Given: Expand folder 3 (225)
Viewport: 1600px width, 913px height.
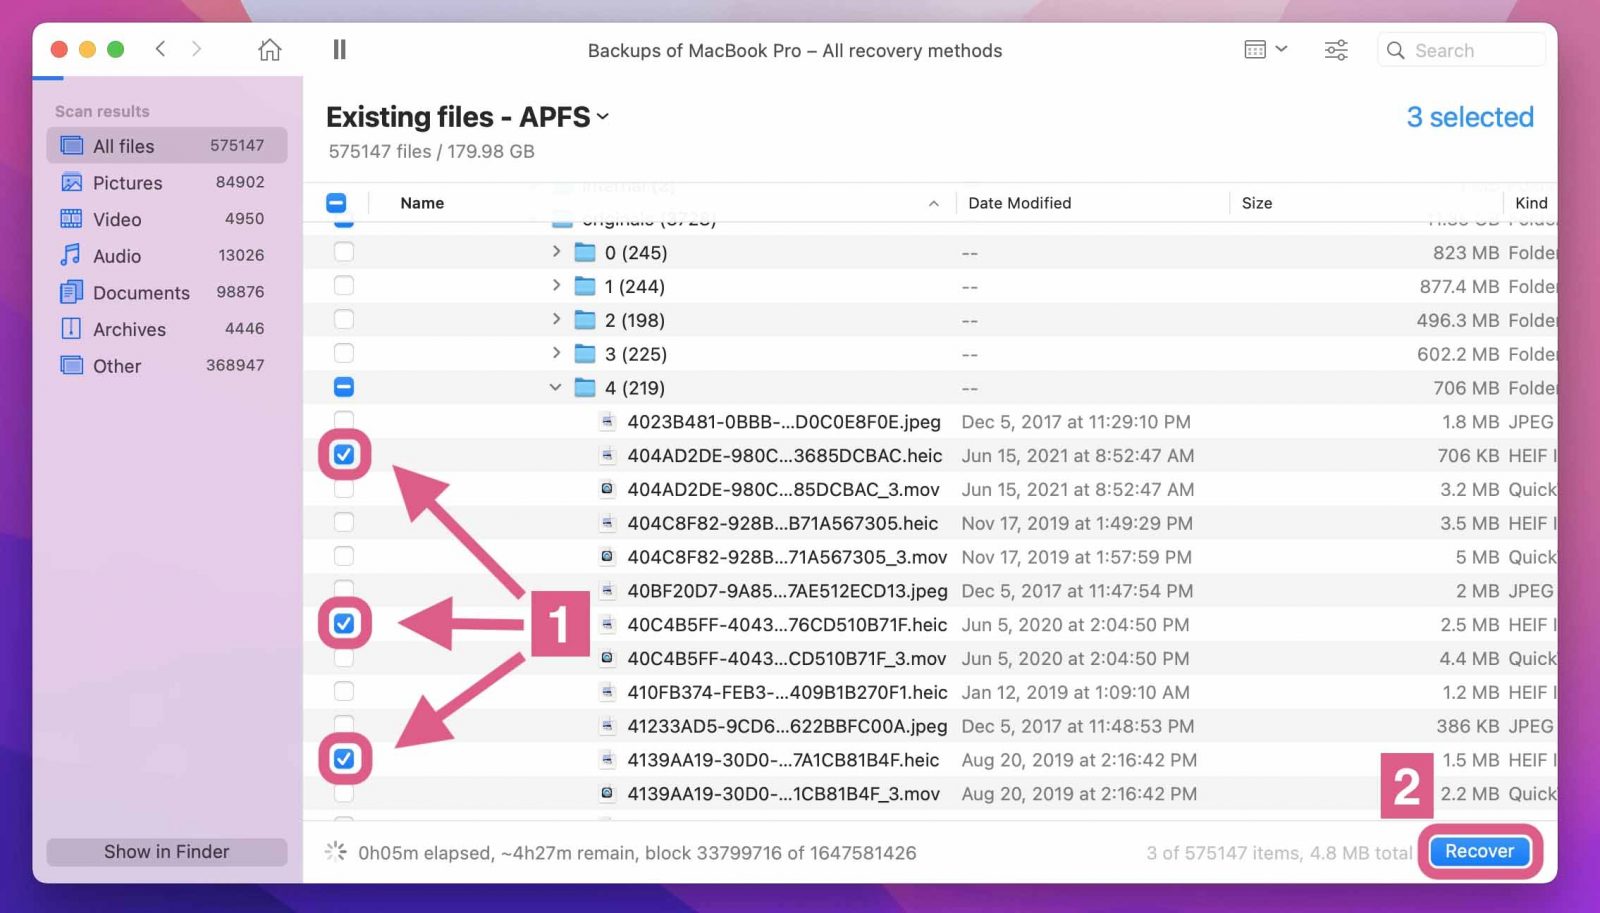Looking at the screenshot, I should 556,353.
